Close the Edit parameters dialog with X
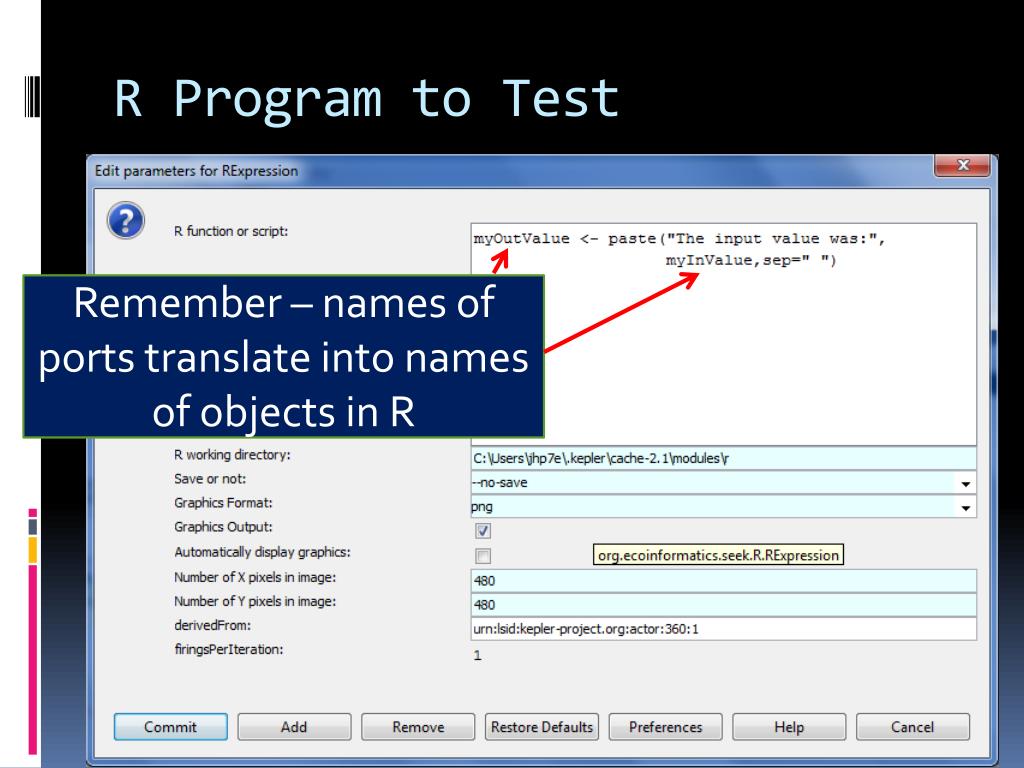1024x768 pixels. coord(963,165)
